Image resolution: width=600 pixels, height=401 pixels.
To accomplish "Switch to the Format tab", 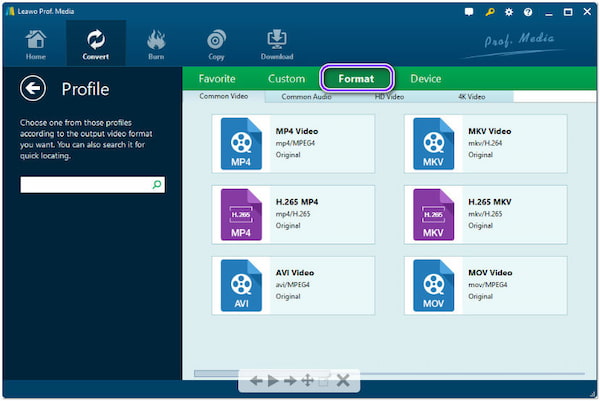I will [x=356, y=79].
